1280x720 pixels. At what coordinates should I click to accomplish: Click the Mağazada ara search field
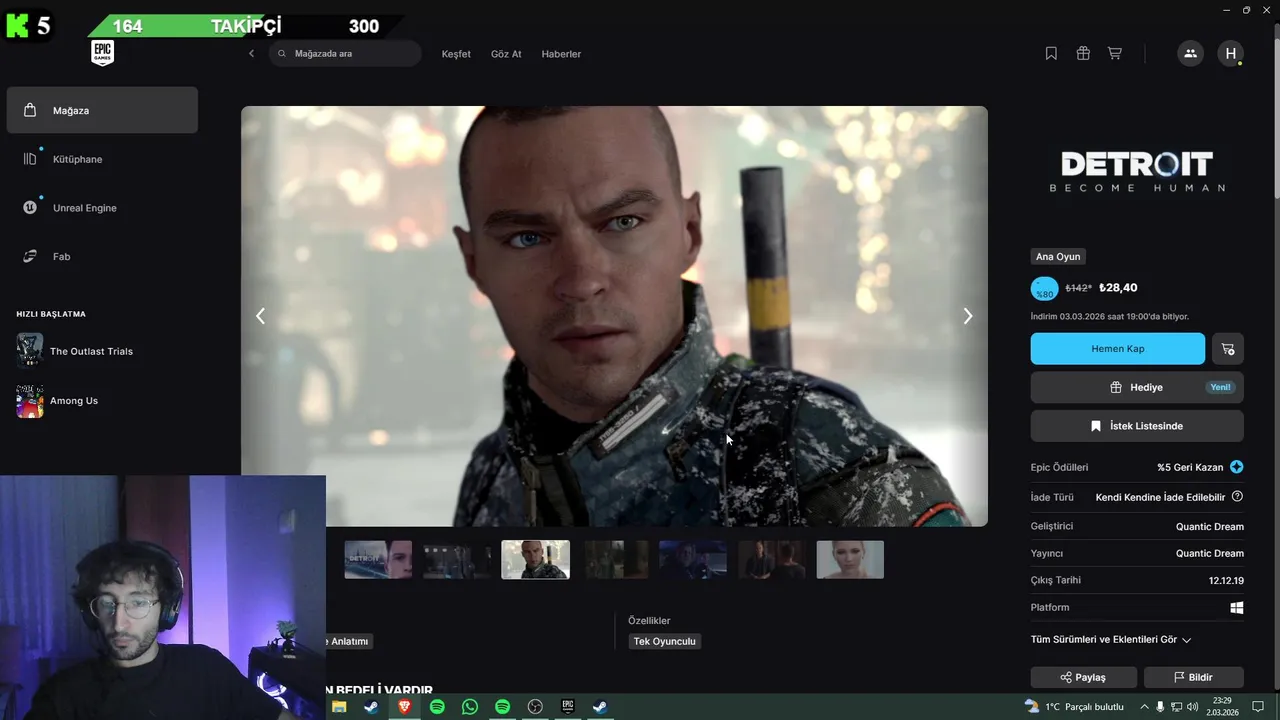345,54
